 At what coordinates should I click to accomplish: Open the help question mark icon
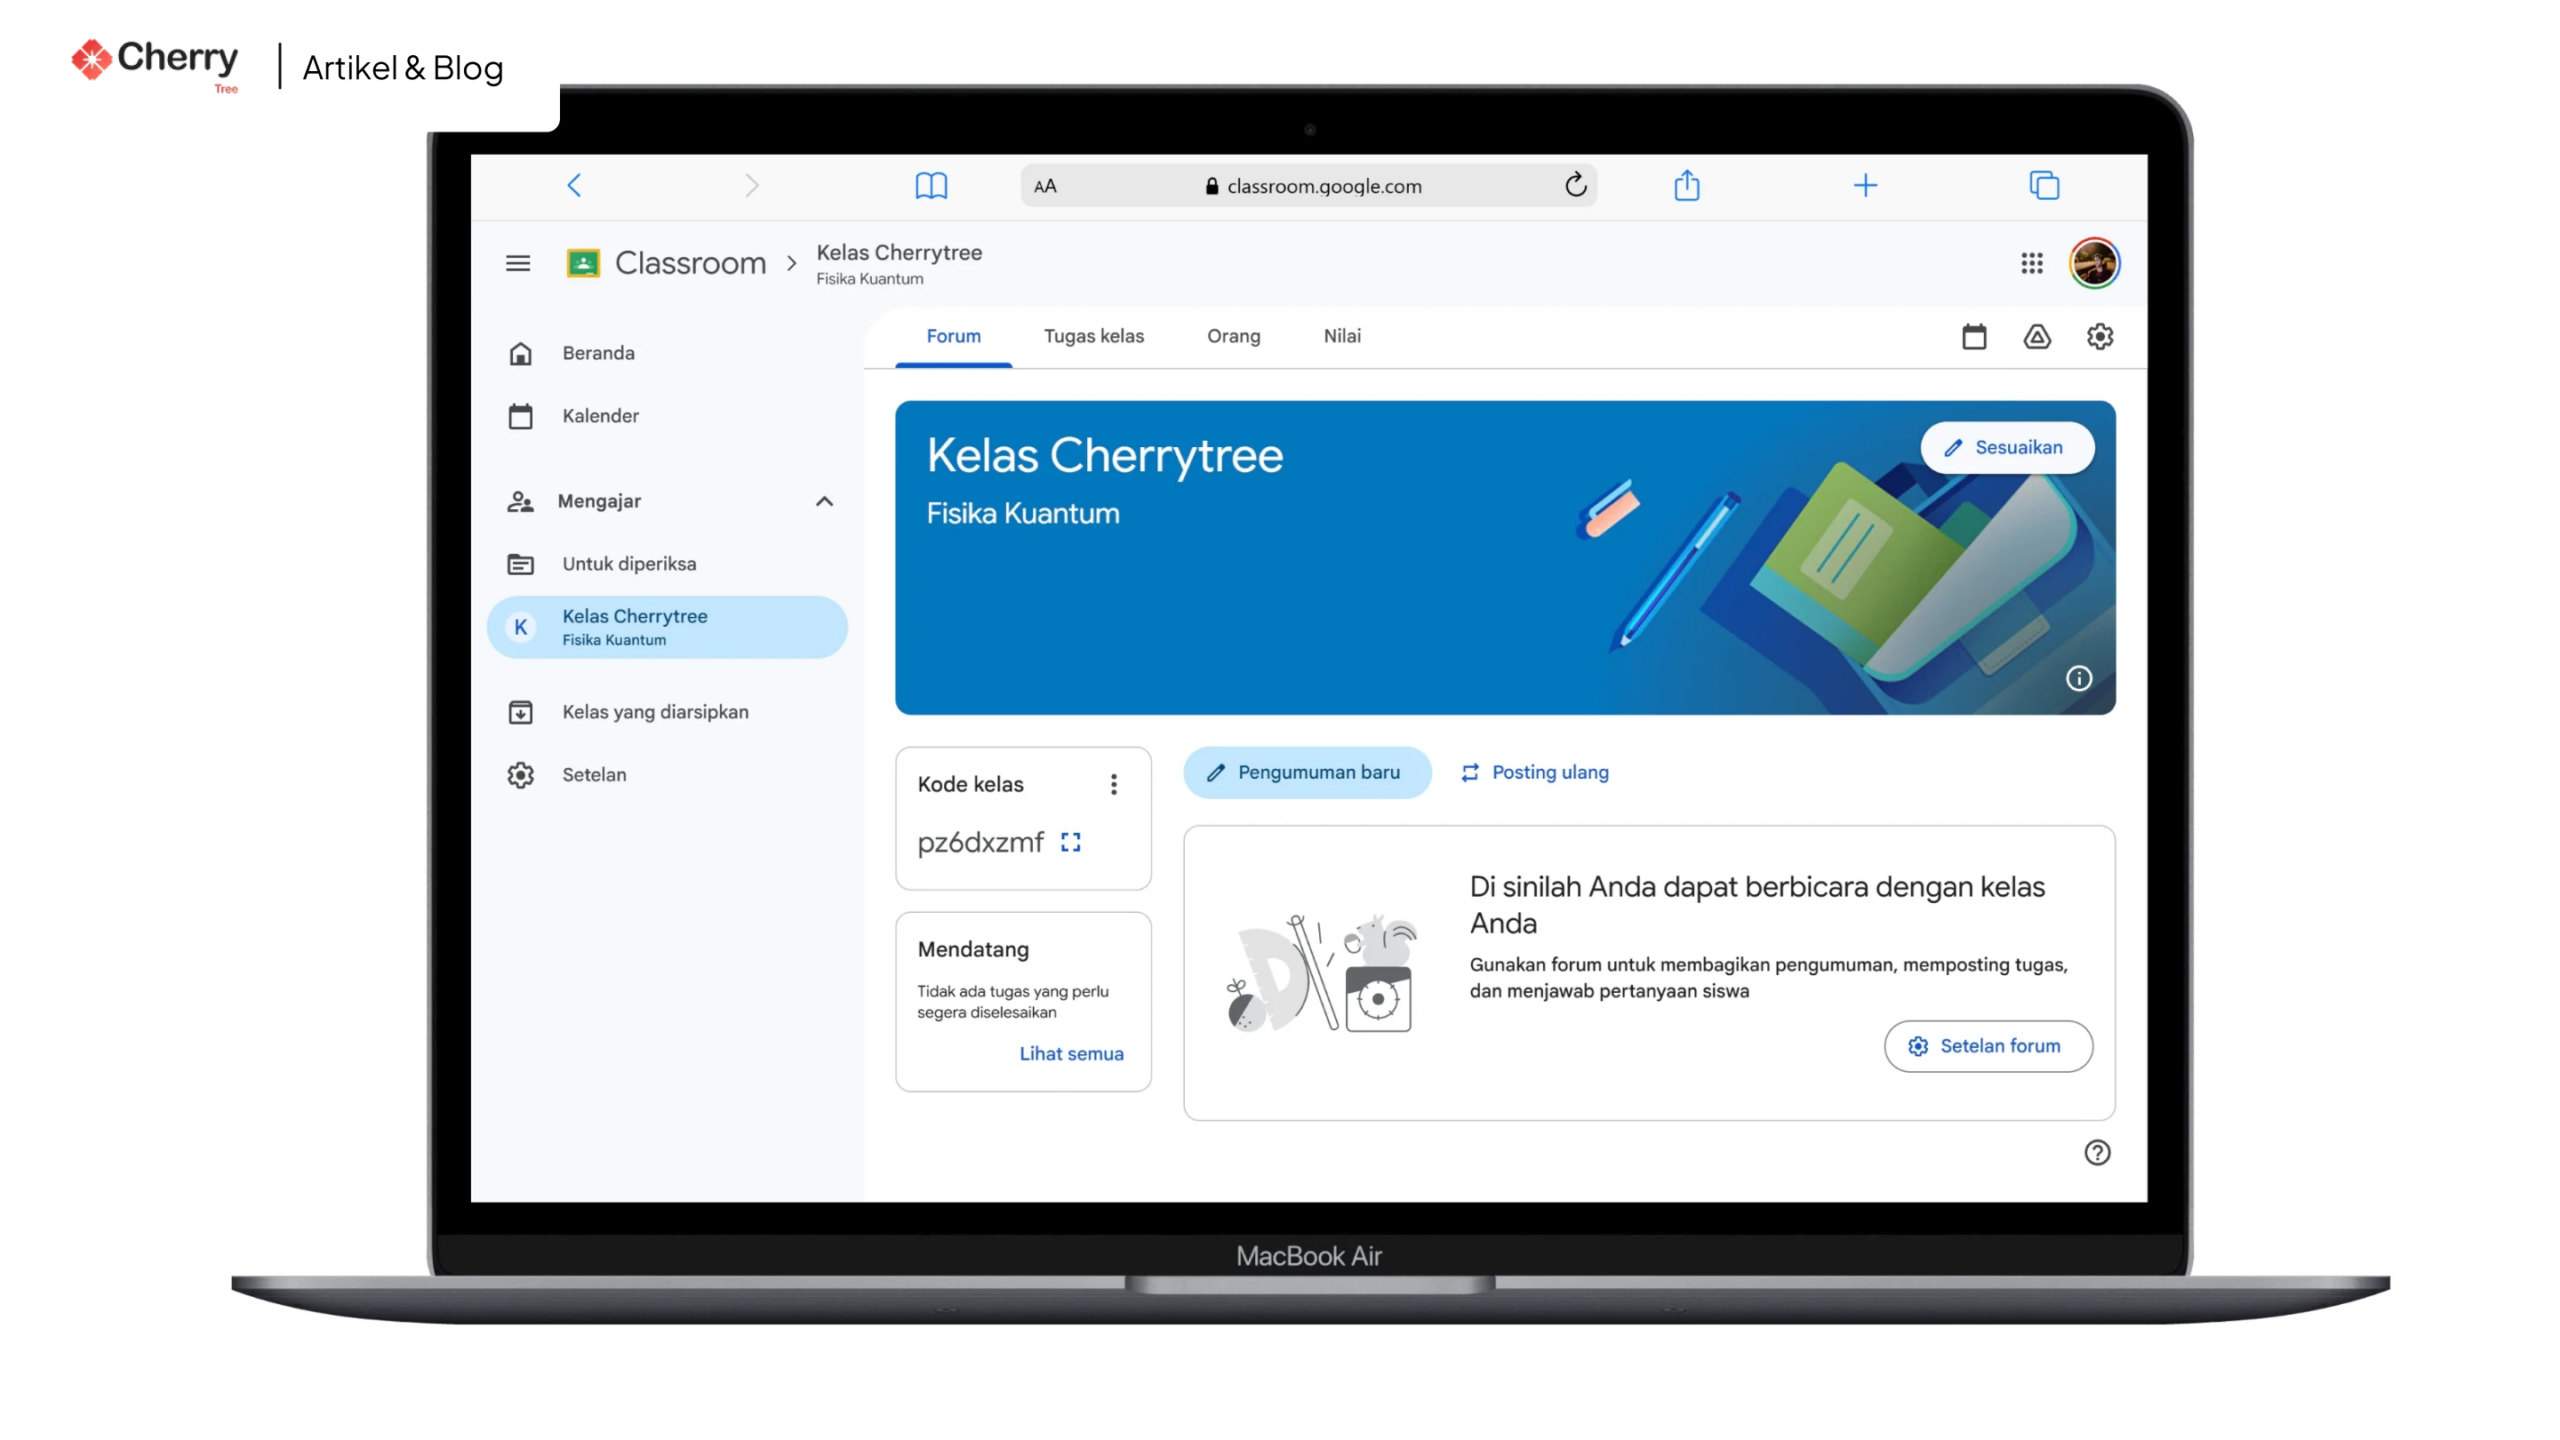(x=2097, y=1153)
